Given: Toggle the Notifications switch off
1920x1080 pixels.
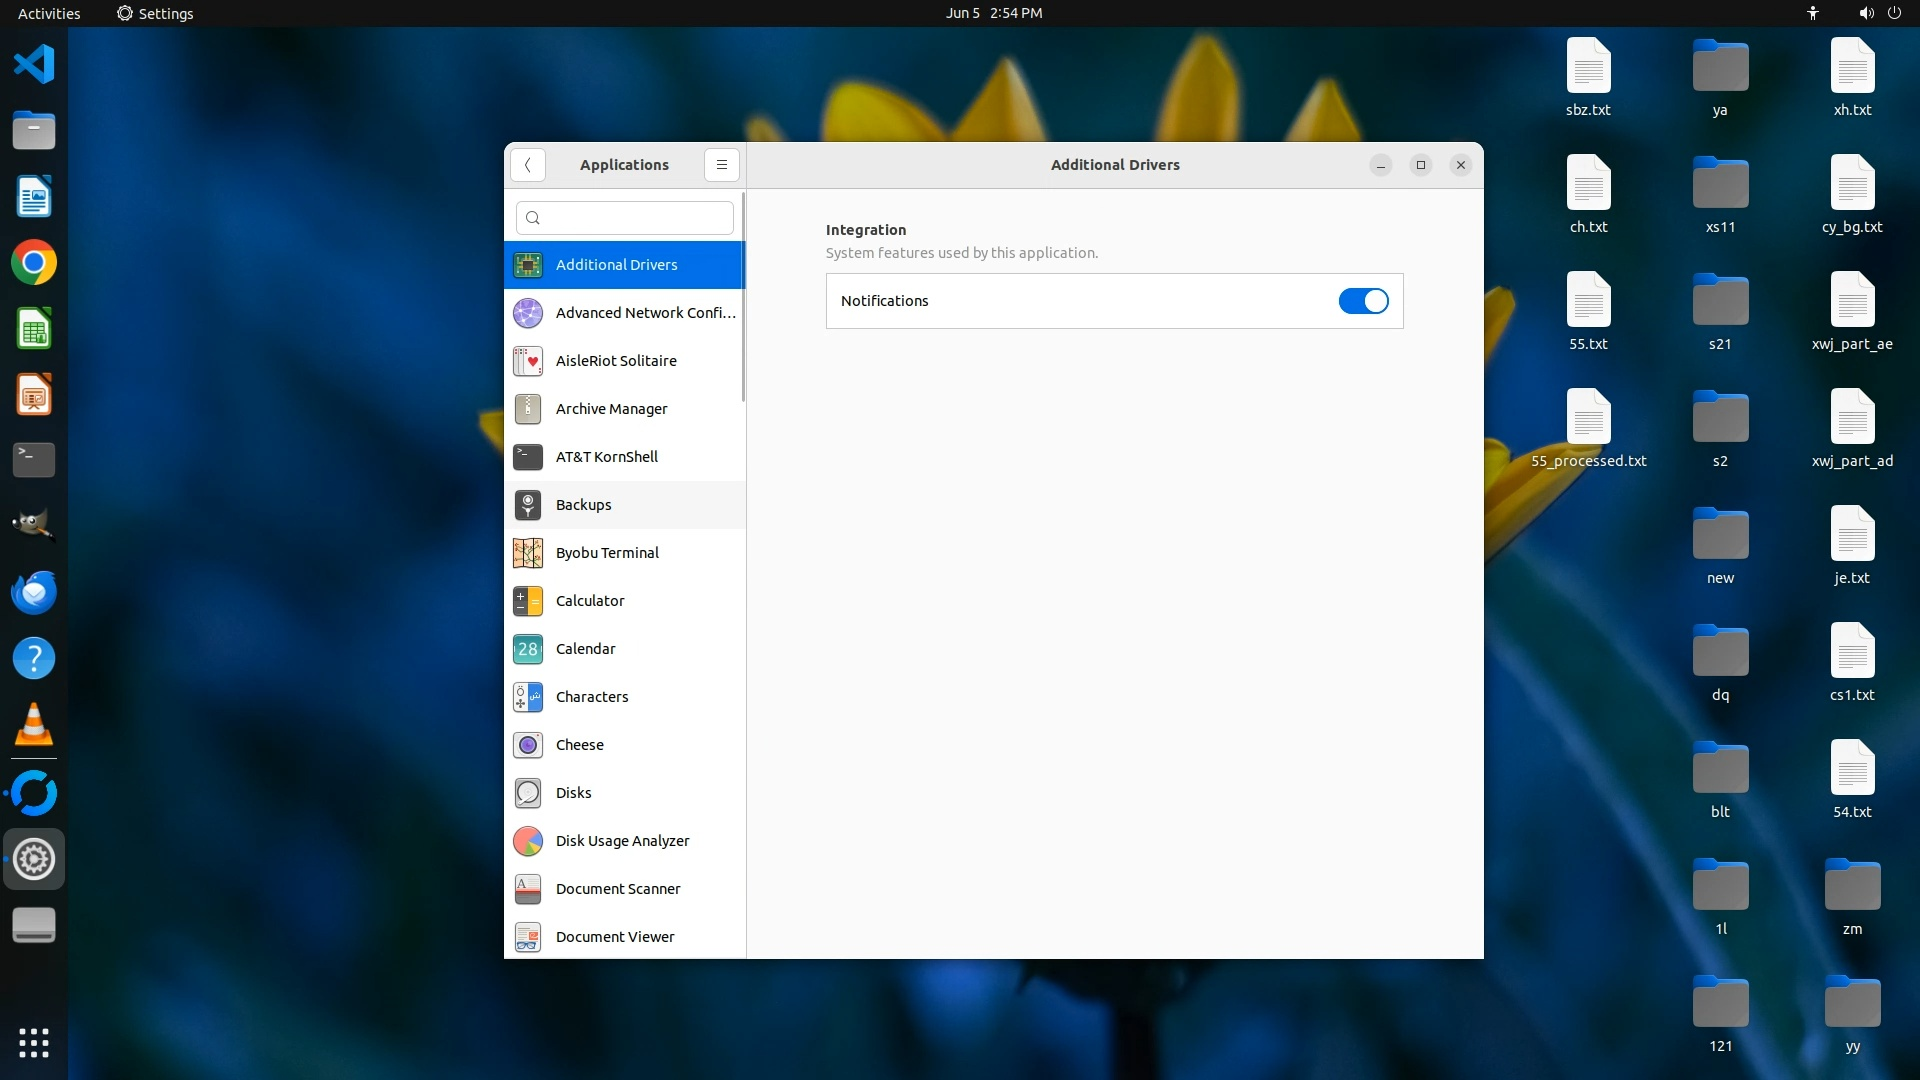Looking at the screenshot, I should [x=1363, y=301].
